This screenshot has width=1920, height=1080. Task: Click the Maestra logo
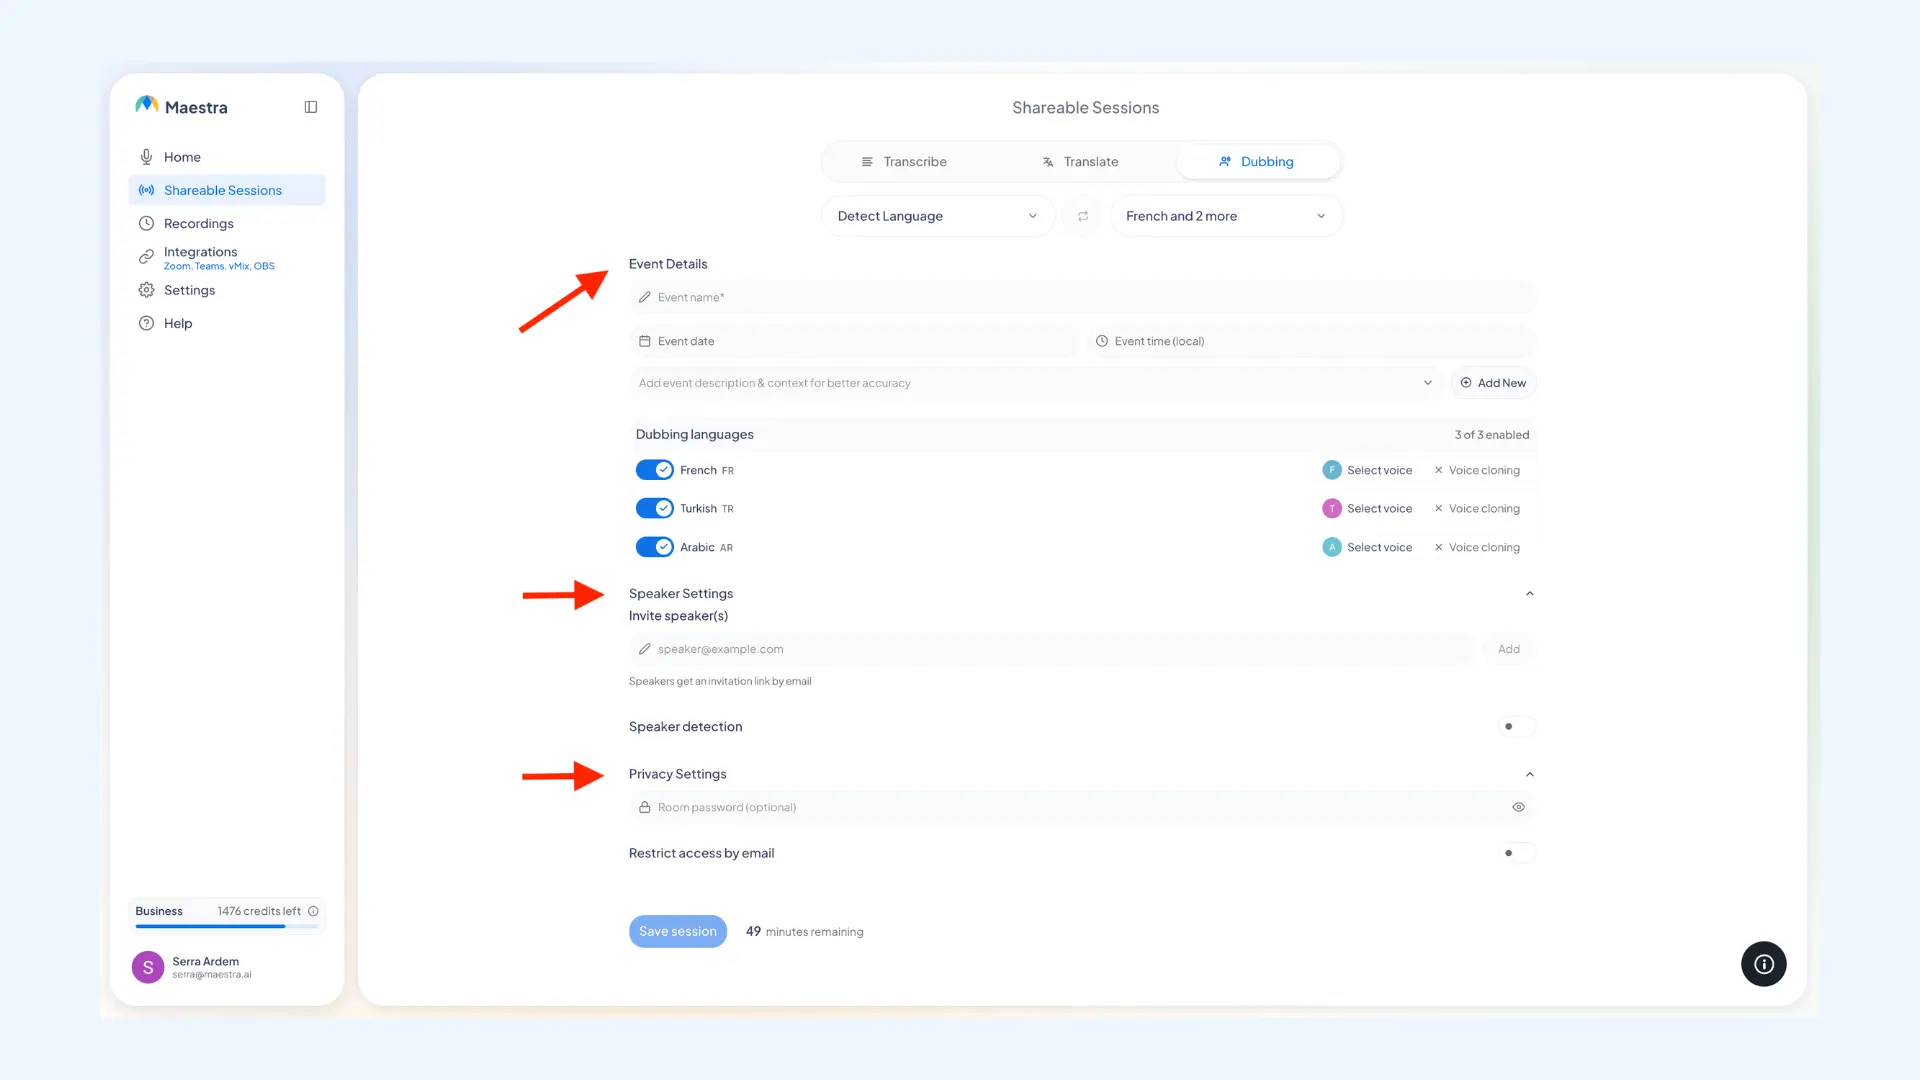[181, 106]
